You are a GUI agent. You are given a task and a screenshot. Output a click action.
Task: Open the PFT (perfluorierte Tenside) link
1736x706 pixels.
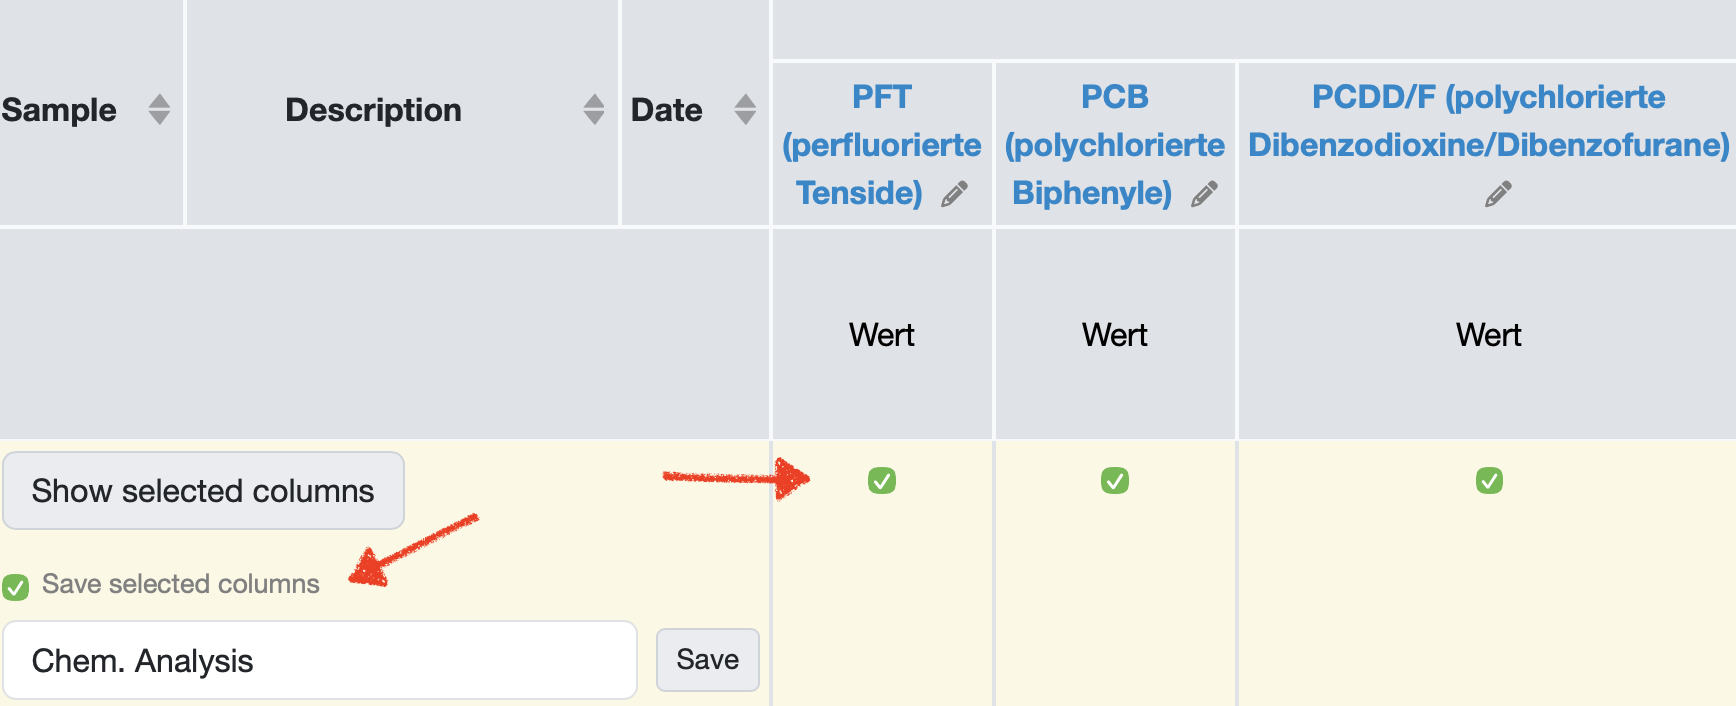point(881,144)
